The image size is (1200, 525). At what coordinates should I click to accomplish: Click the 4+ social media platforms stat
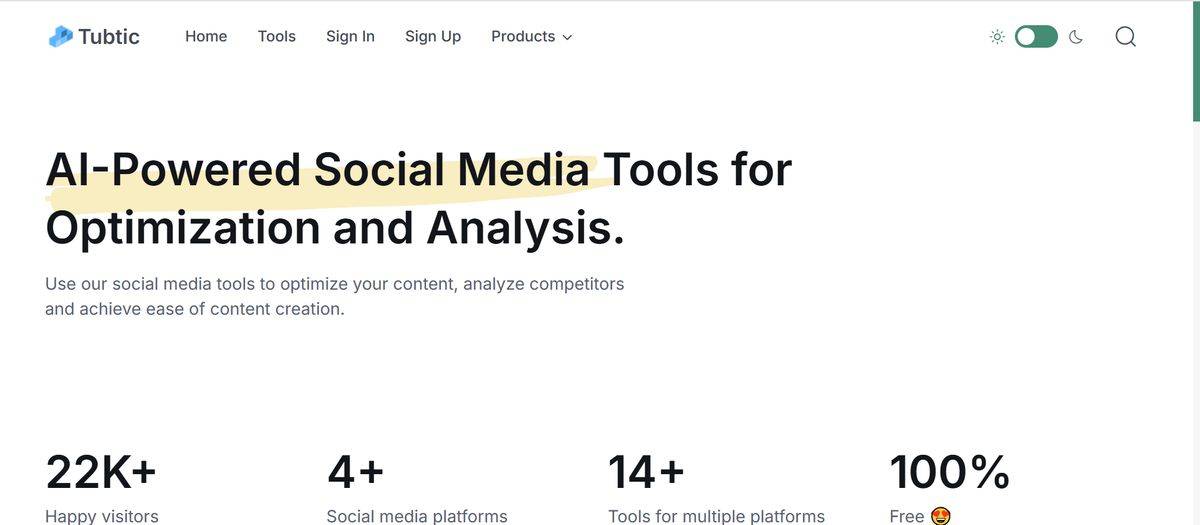[355, 472]
